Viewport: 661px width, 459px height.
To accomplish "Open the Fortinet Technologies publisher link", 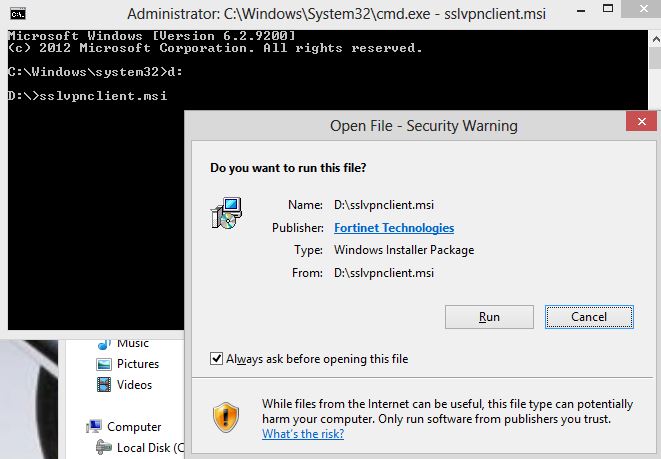I will tap(394, 228).
